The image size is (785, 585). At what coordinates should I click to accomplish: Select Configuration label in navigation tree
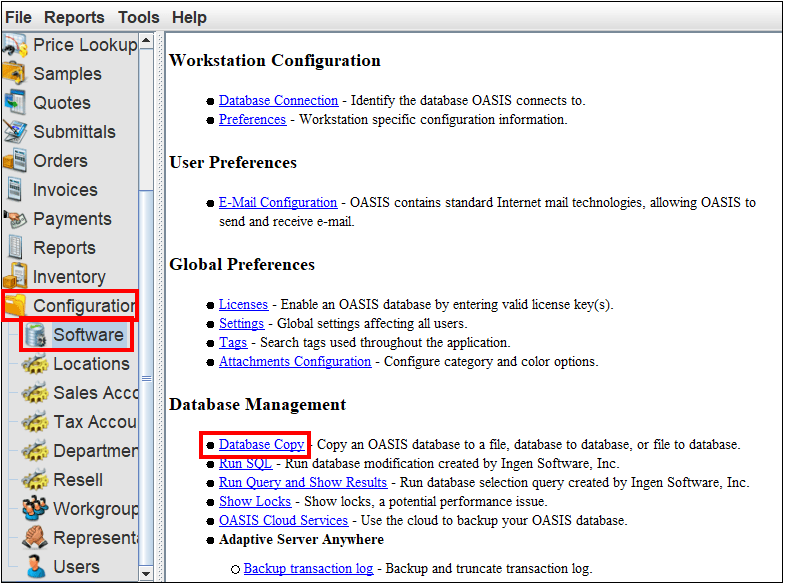[x=85, y=306]
